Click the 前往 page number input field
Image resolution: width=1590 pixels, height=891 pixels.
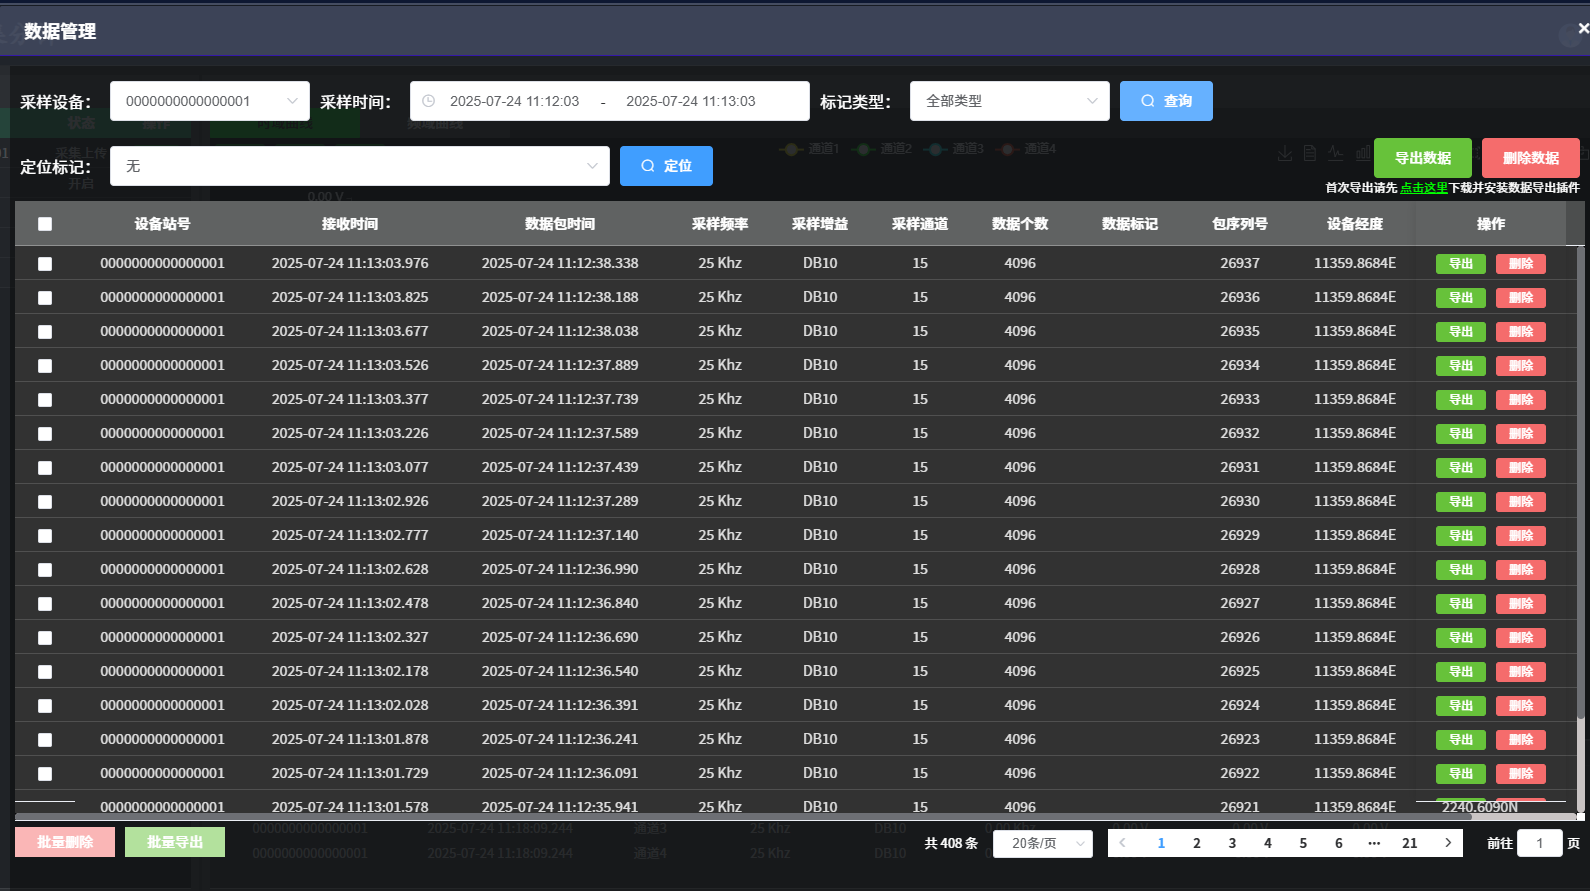(x=1539, y=843)
